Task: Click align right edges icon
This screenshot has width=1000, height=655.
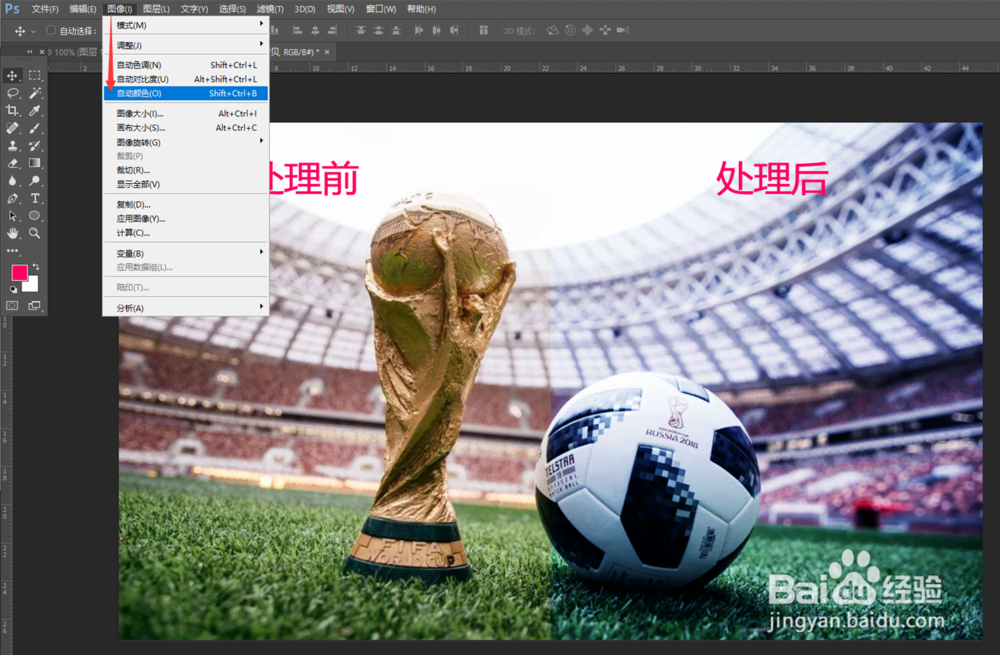Action: coord(332,30)
